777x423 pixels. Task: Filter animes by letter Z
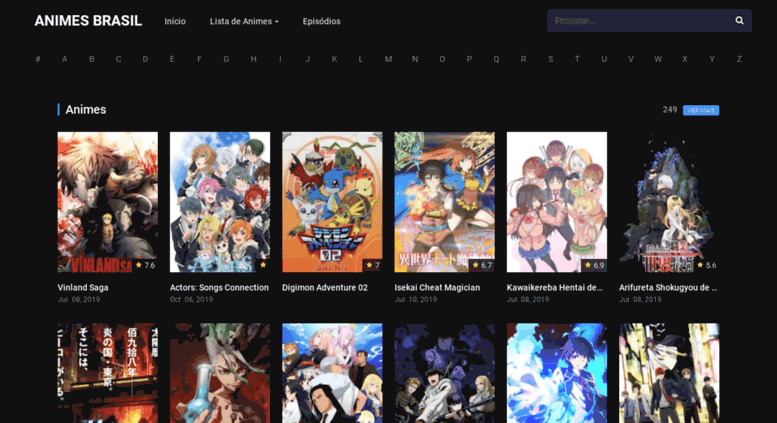pos(739,59)
